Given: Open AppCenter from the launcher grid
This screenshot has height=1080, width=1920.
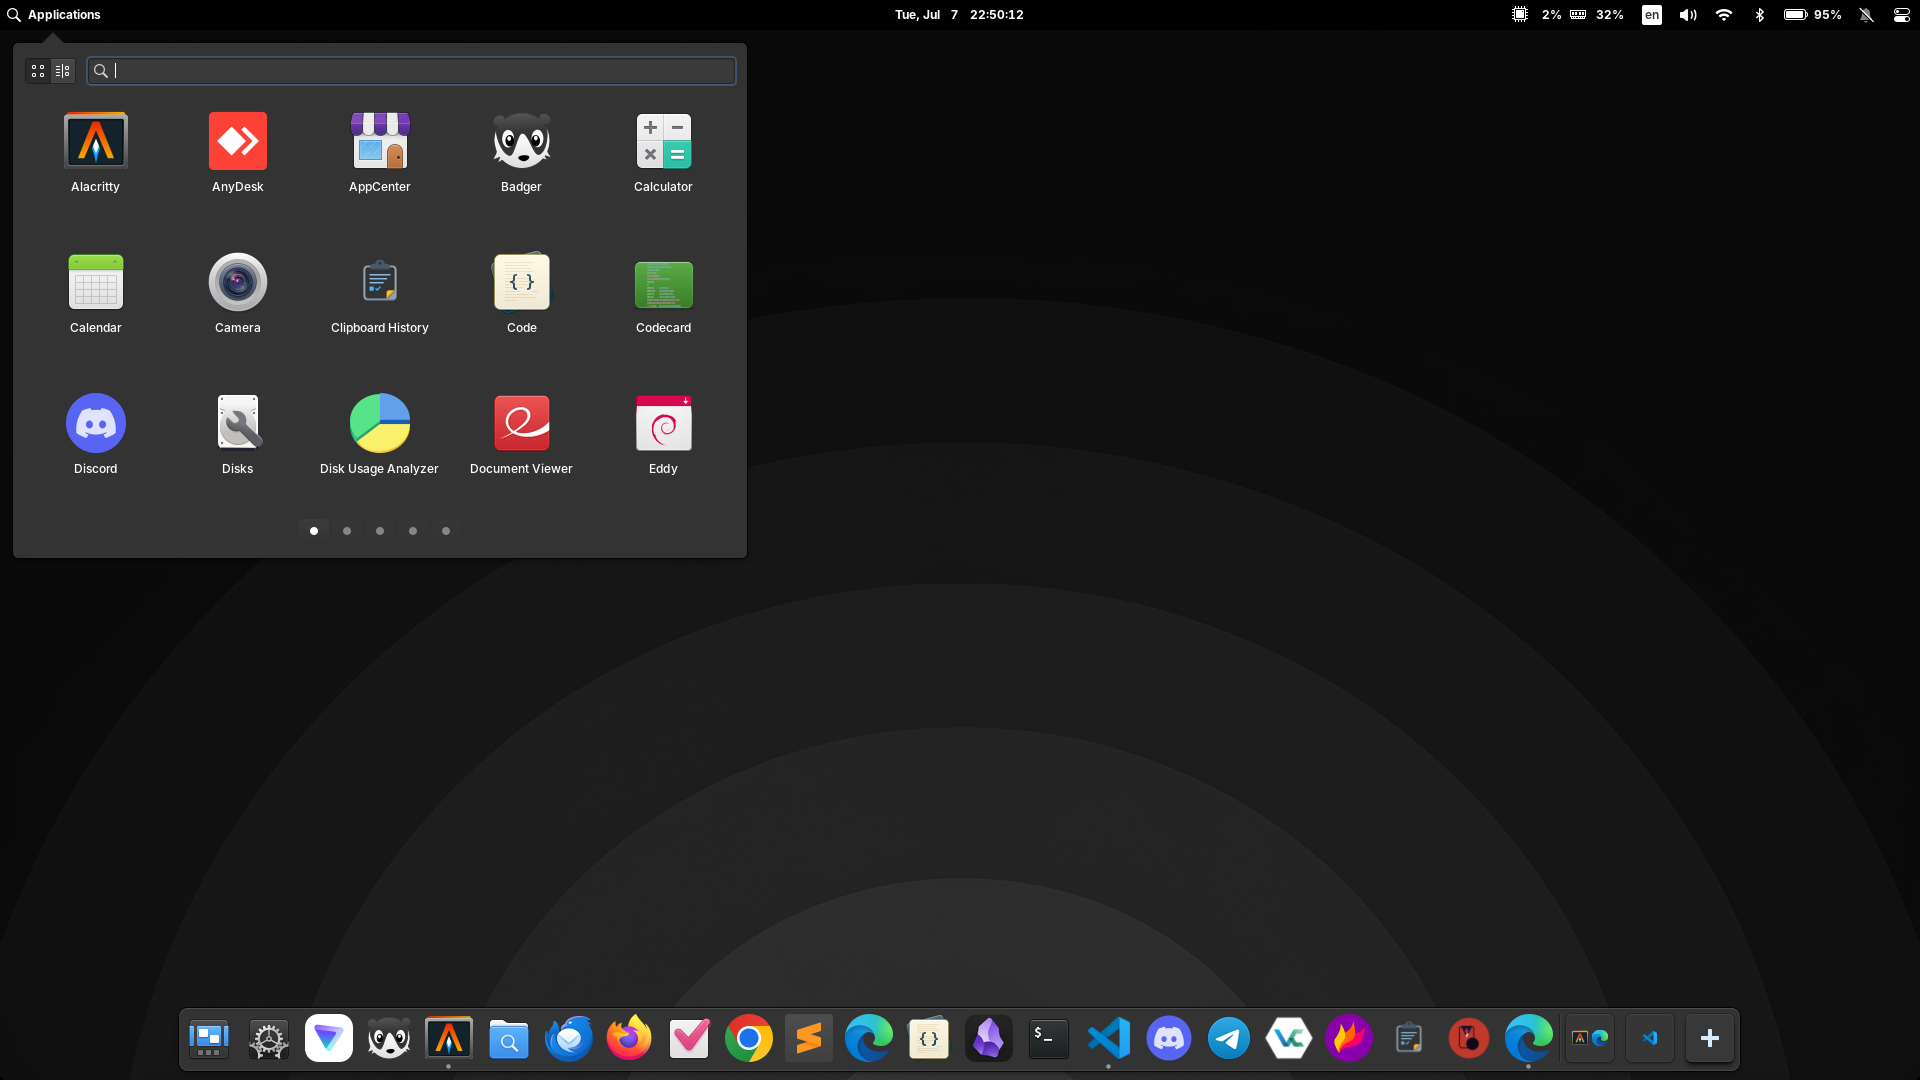Looking at the screenshot, I should pyautogui.click(x=380, y=153).
